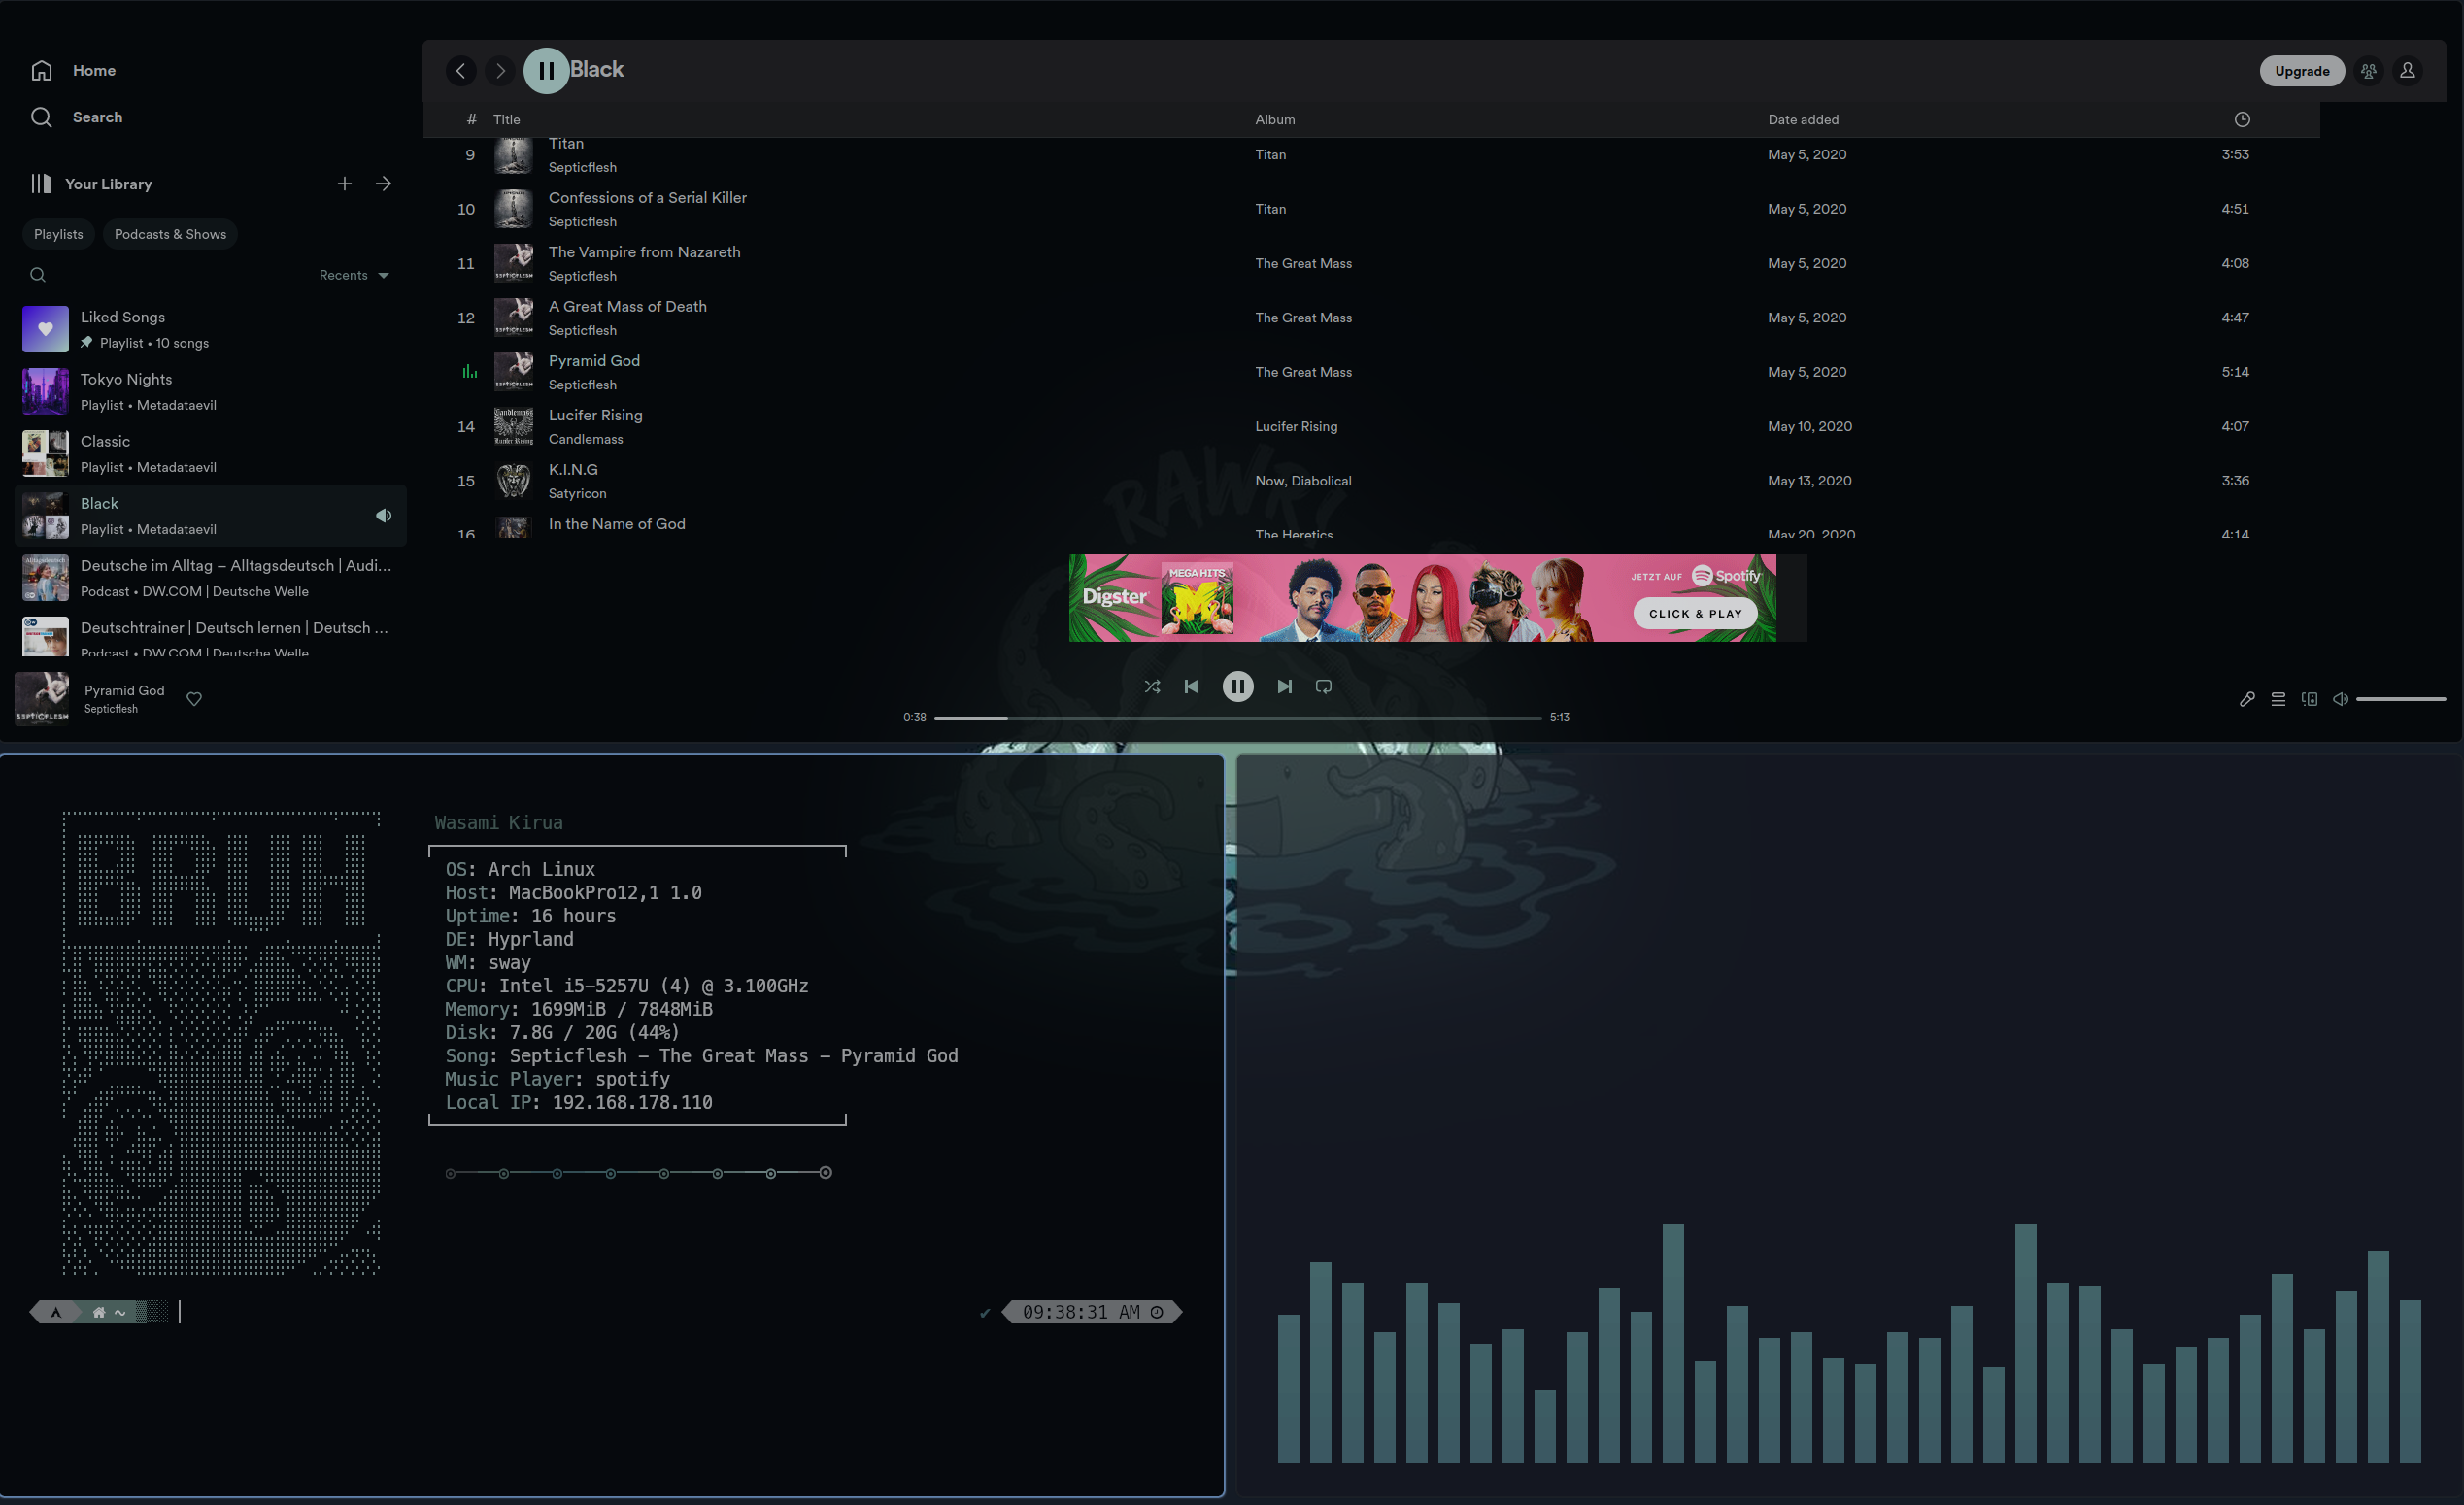Click the Friend Activity icon beside Upgrade
The image size is (2464, 1505).
click(2368, 71)
